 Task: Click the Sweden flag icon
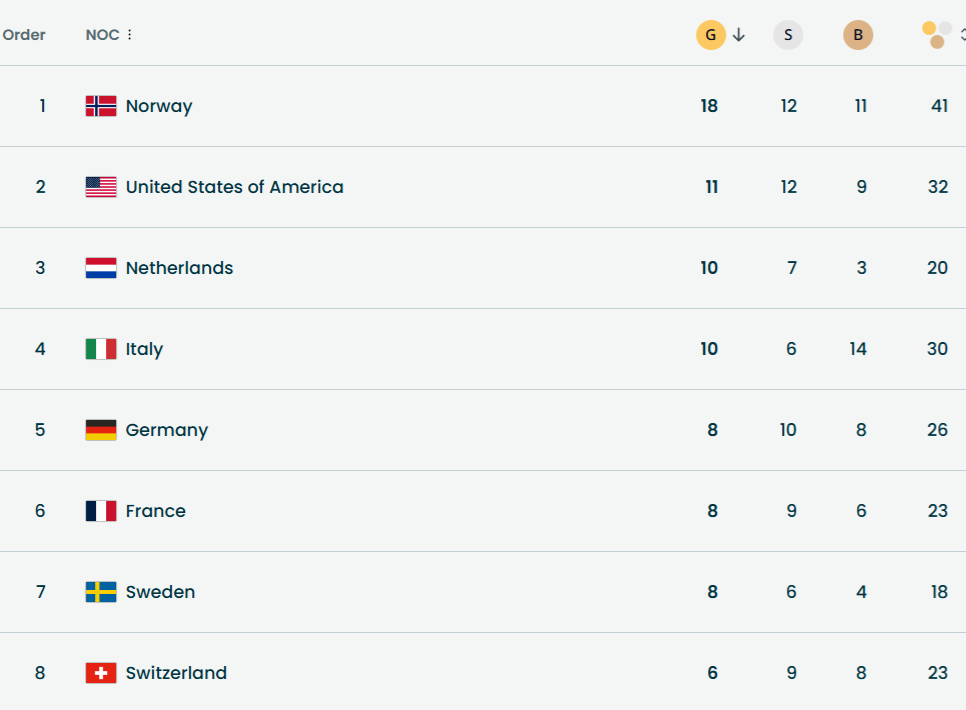click(101, 592)
